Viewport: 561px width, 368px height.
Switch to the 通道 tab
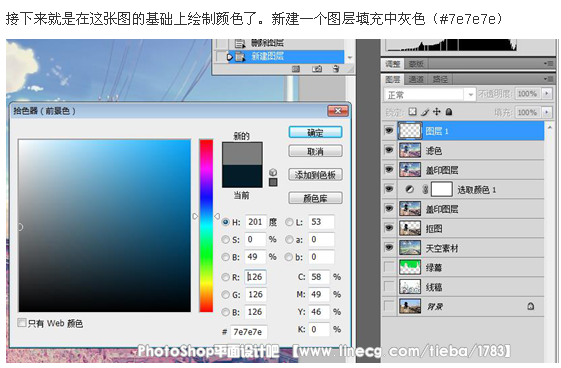pyautogui.click(x=415, y=79)
